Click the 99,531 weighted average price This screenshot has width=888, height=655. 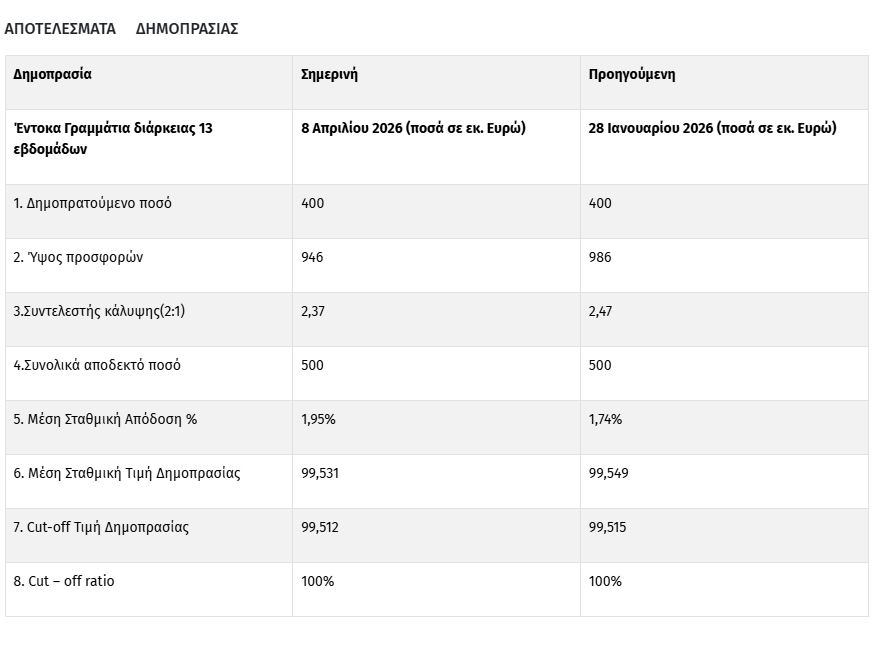[320, 474]
